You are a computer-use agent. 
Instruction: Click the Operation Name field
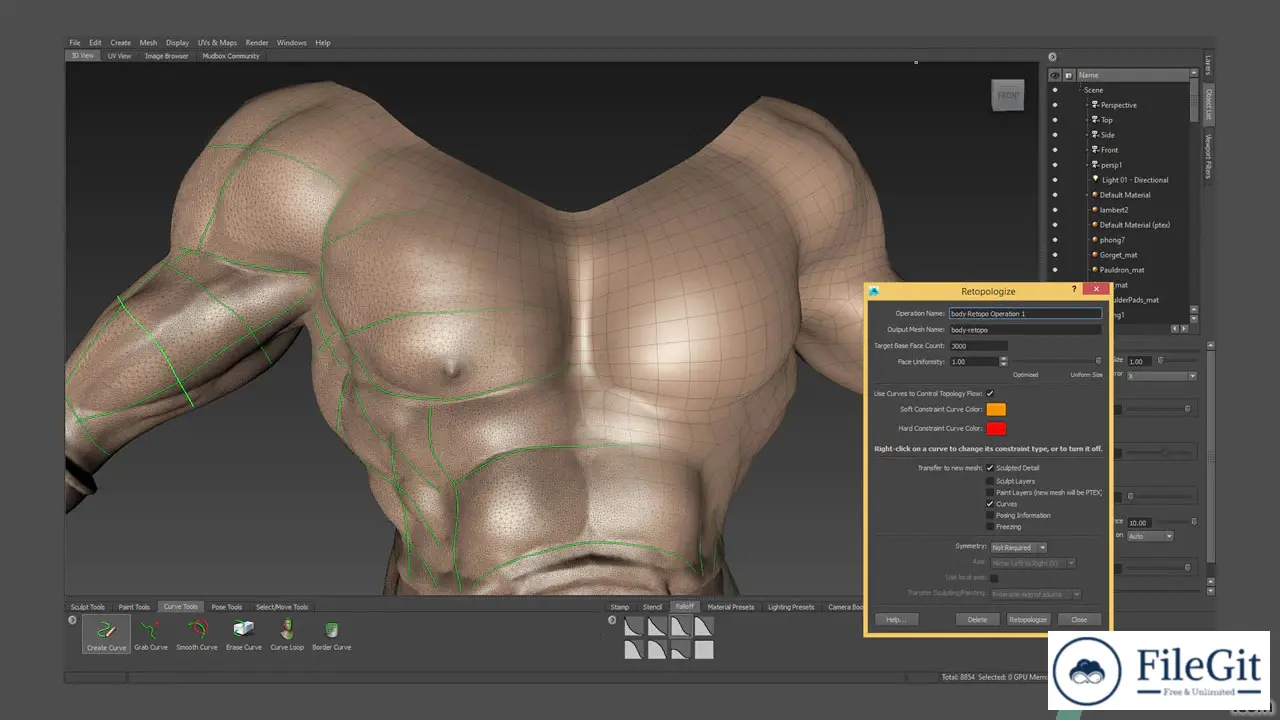pyautogui.click(x=1025, y=314)
